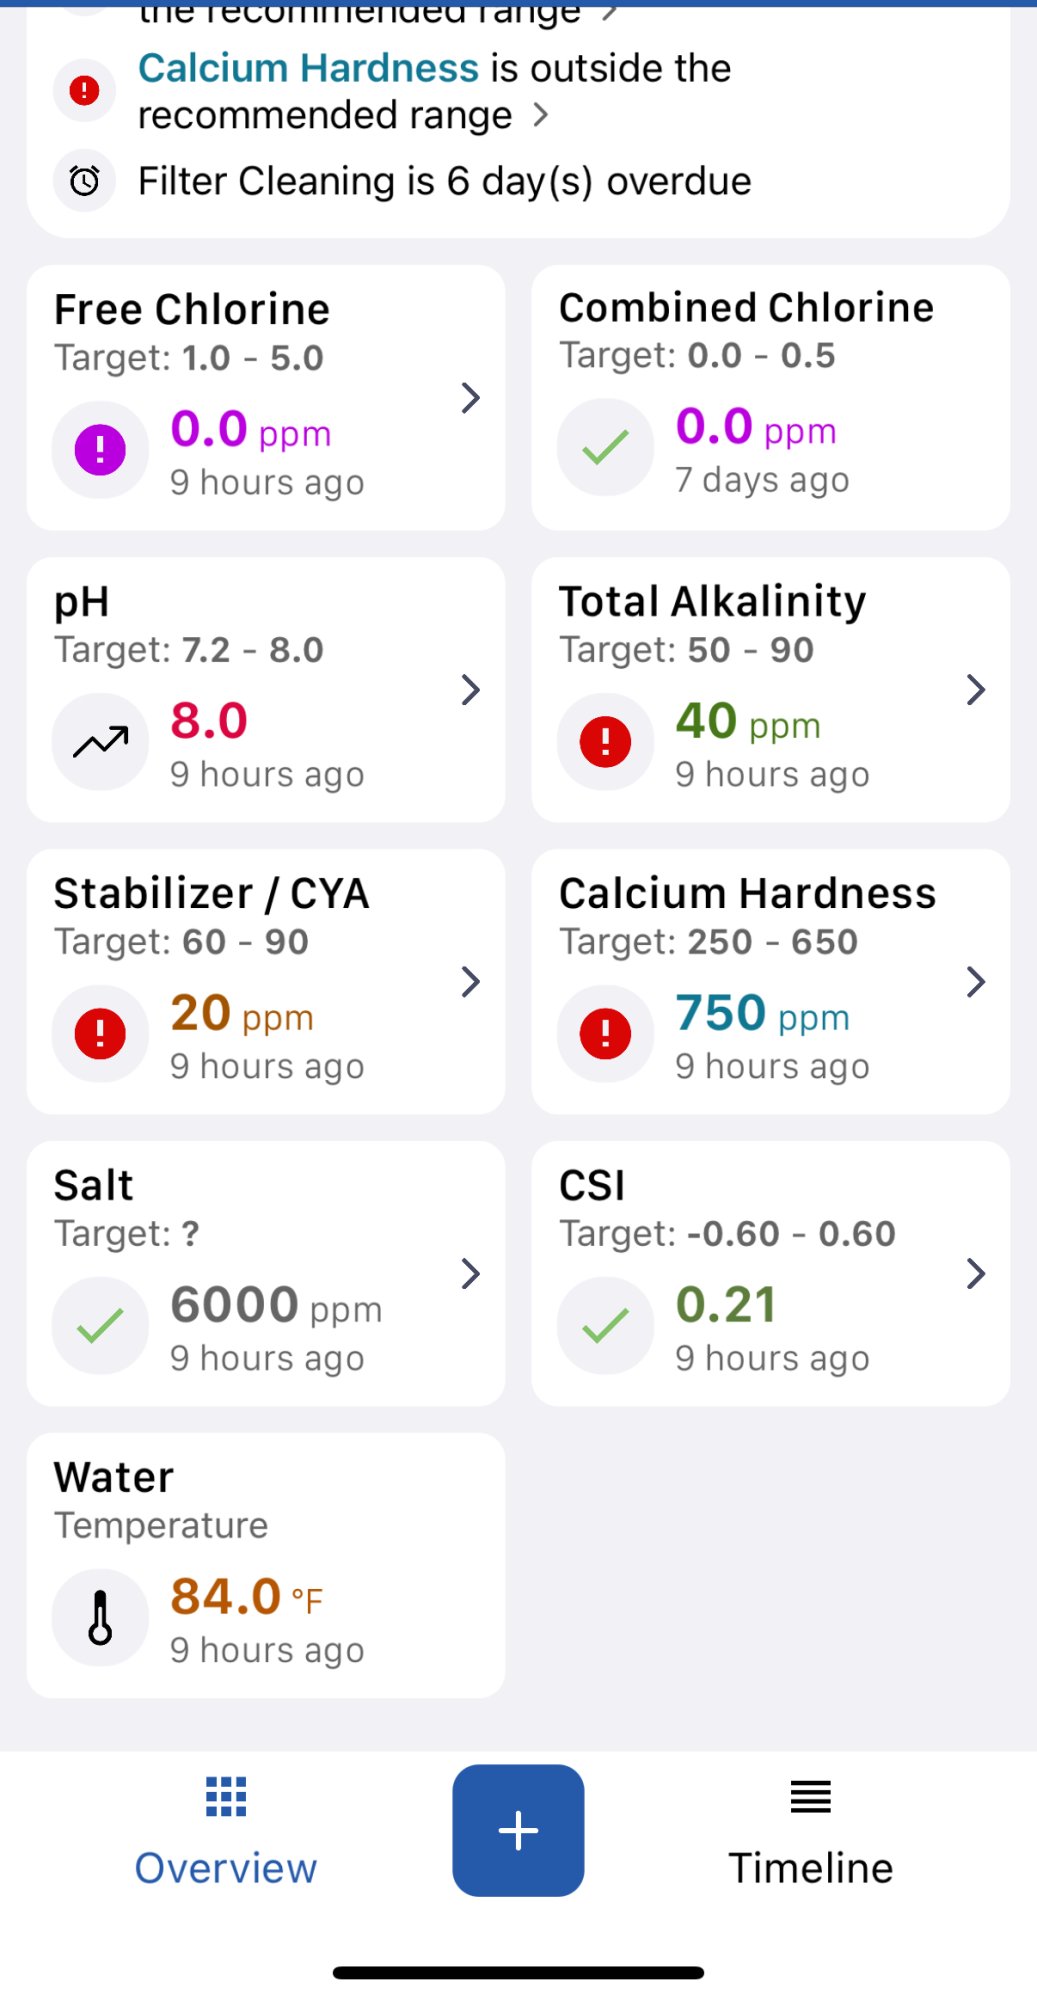Tap the green checkmark icon on CSI
The image size is (1037, 2000).
pos(605,1325)
